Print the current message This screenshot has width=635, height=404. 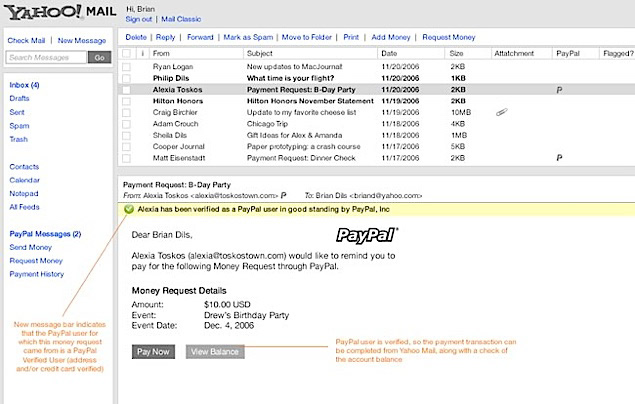tap(351, 37)
